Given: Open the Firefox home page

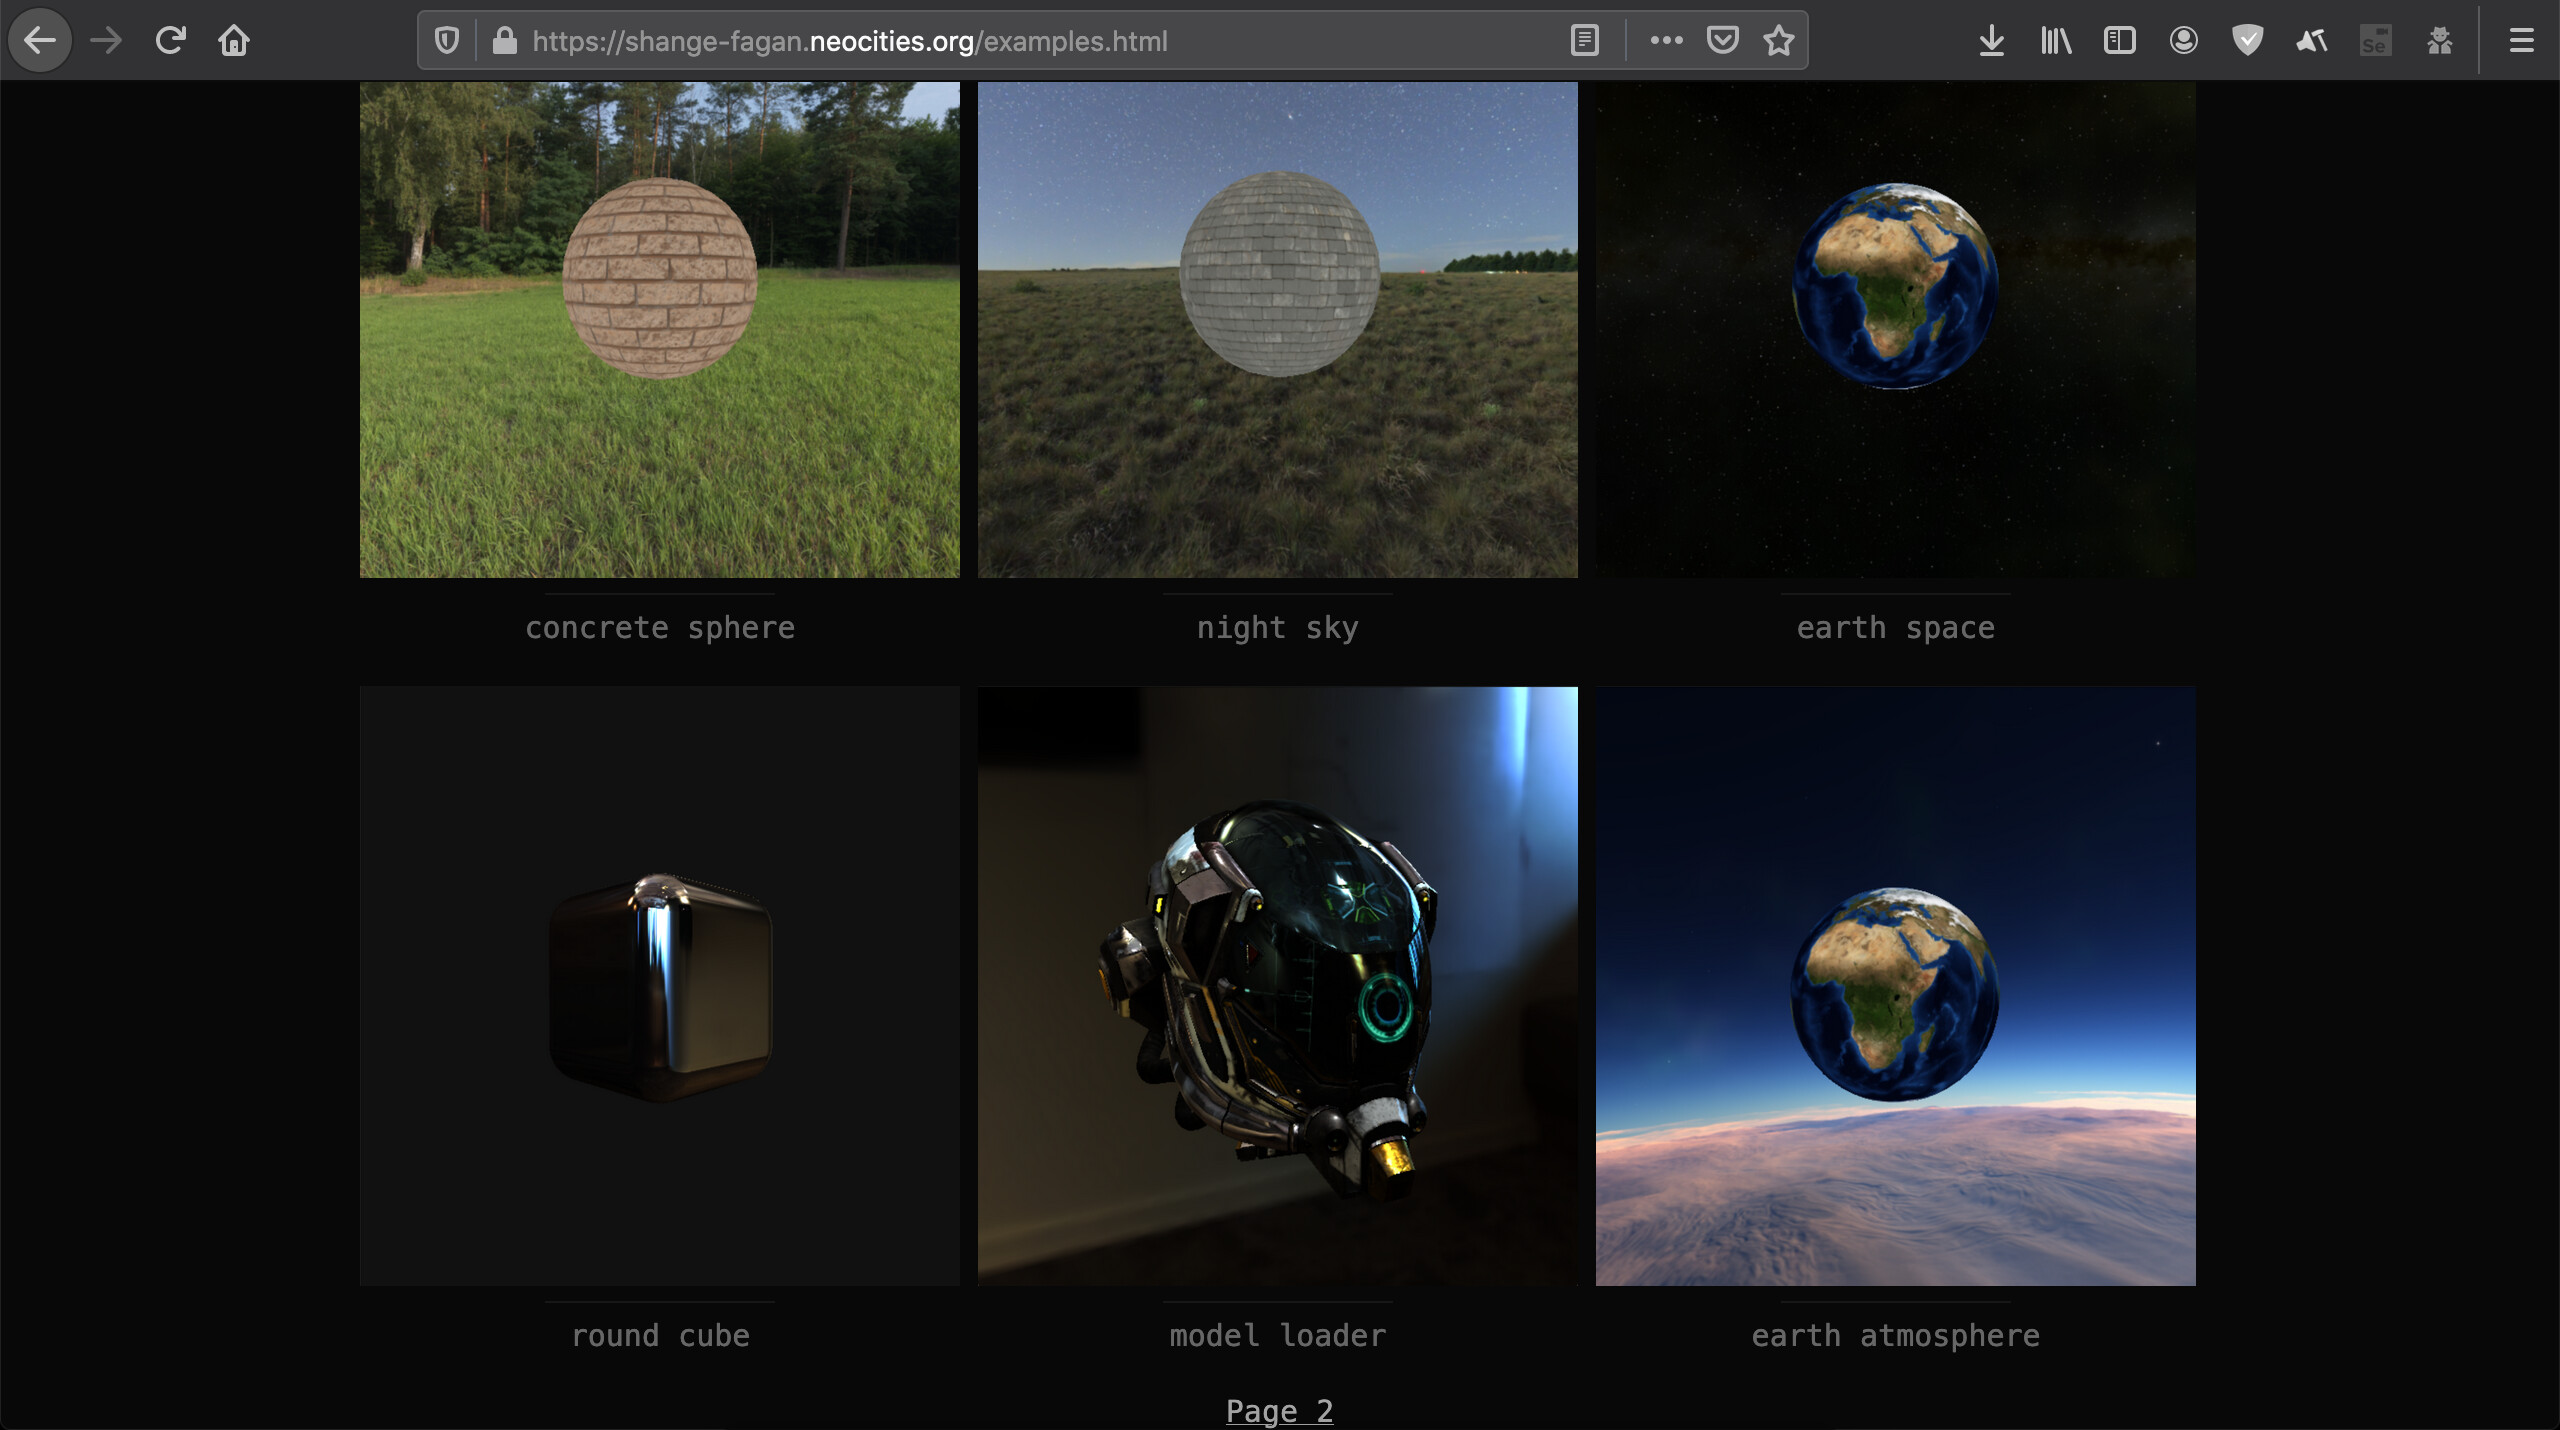Looking at the screenshot, I should click(x=234, y=41).
